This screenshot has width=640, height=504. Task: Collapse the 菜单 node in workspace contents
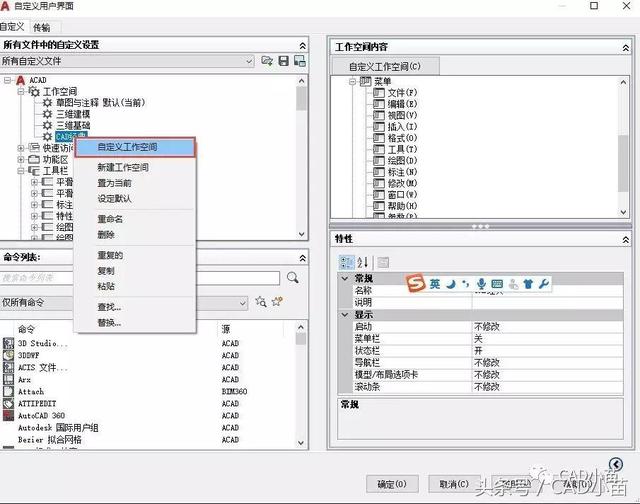pyautogui.click(x=352, y=82)
